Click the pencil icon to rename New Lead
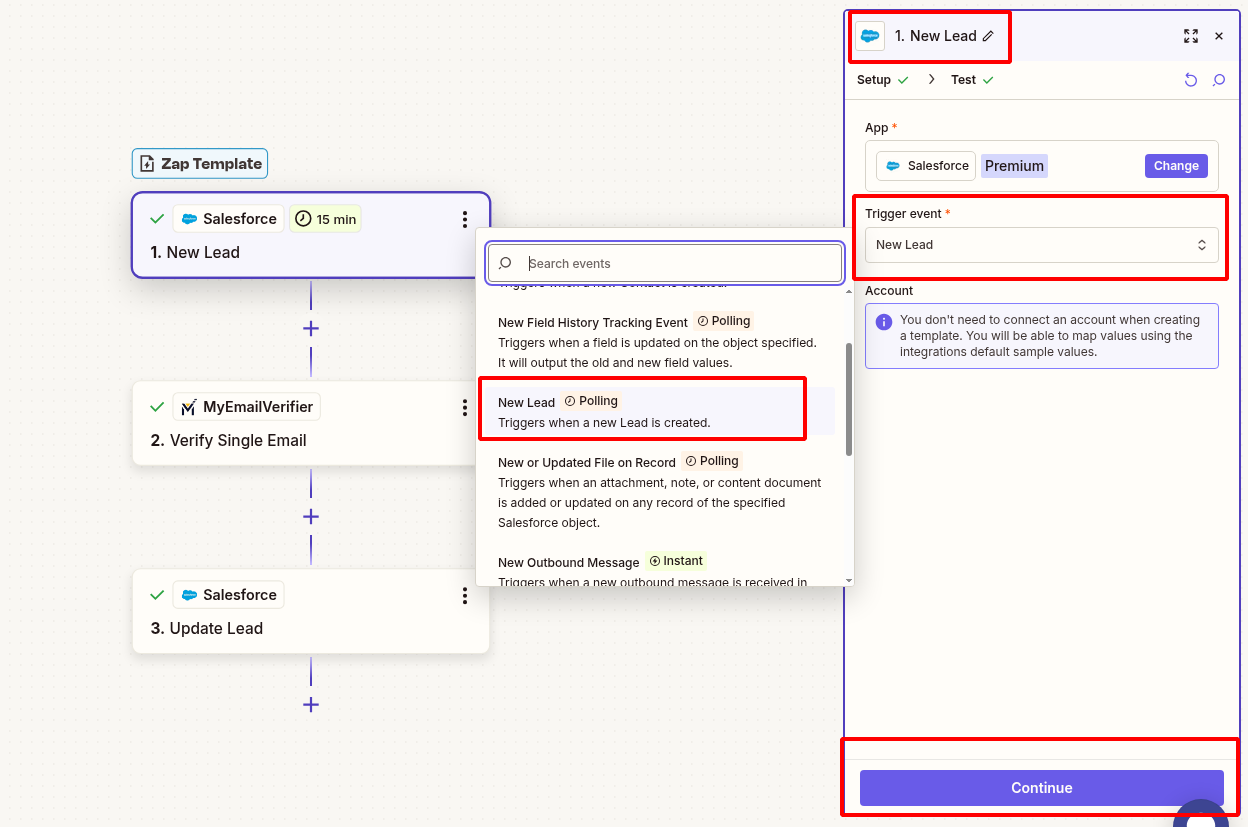The width and height of the screenshot is (1248, 827). (x=989, y=36)
